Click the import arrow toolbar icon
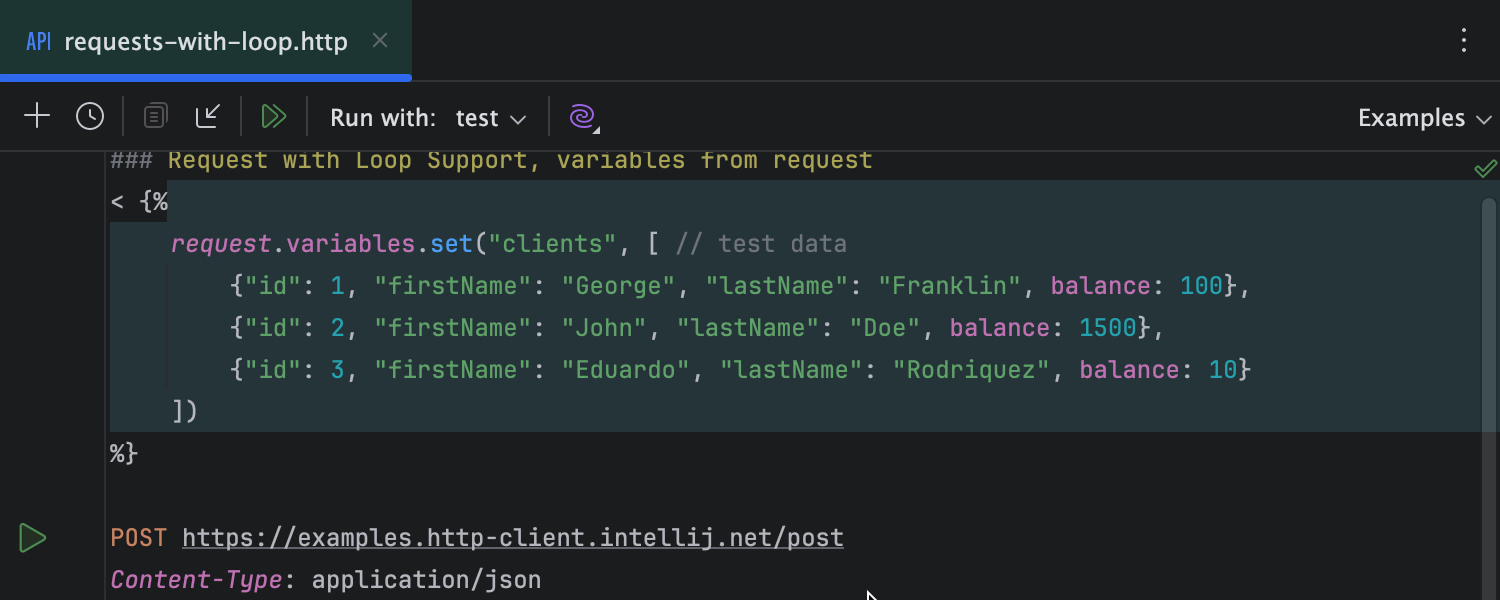This screenshot has height=600, width=1500. coord(208,117)
